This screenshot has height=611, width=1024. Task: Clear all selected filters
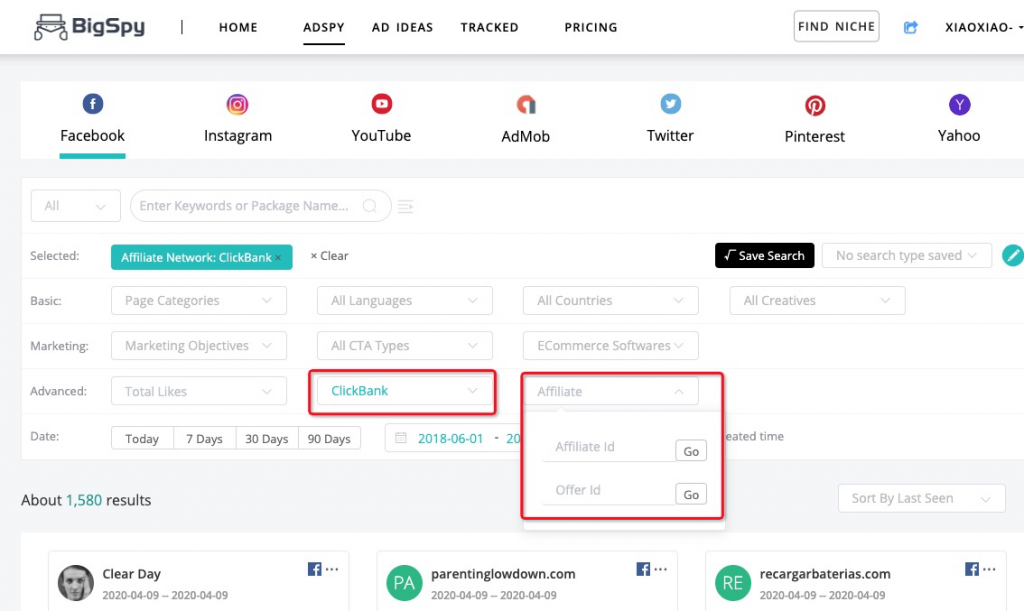pos(329,256)
